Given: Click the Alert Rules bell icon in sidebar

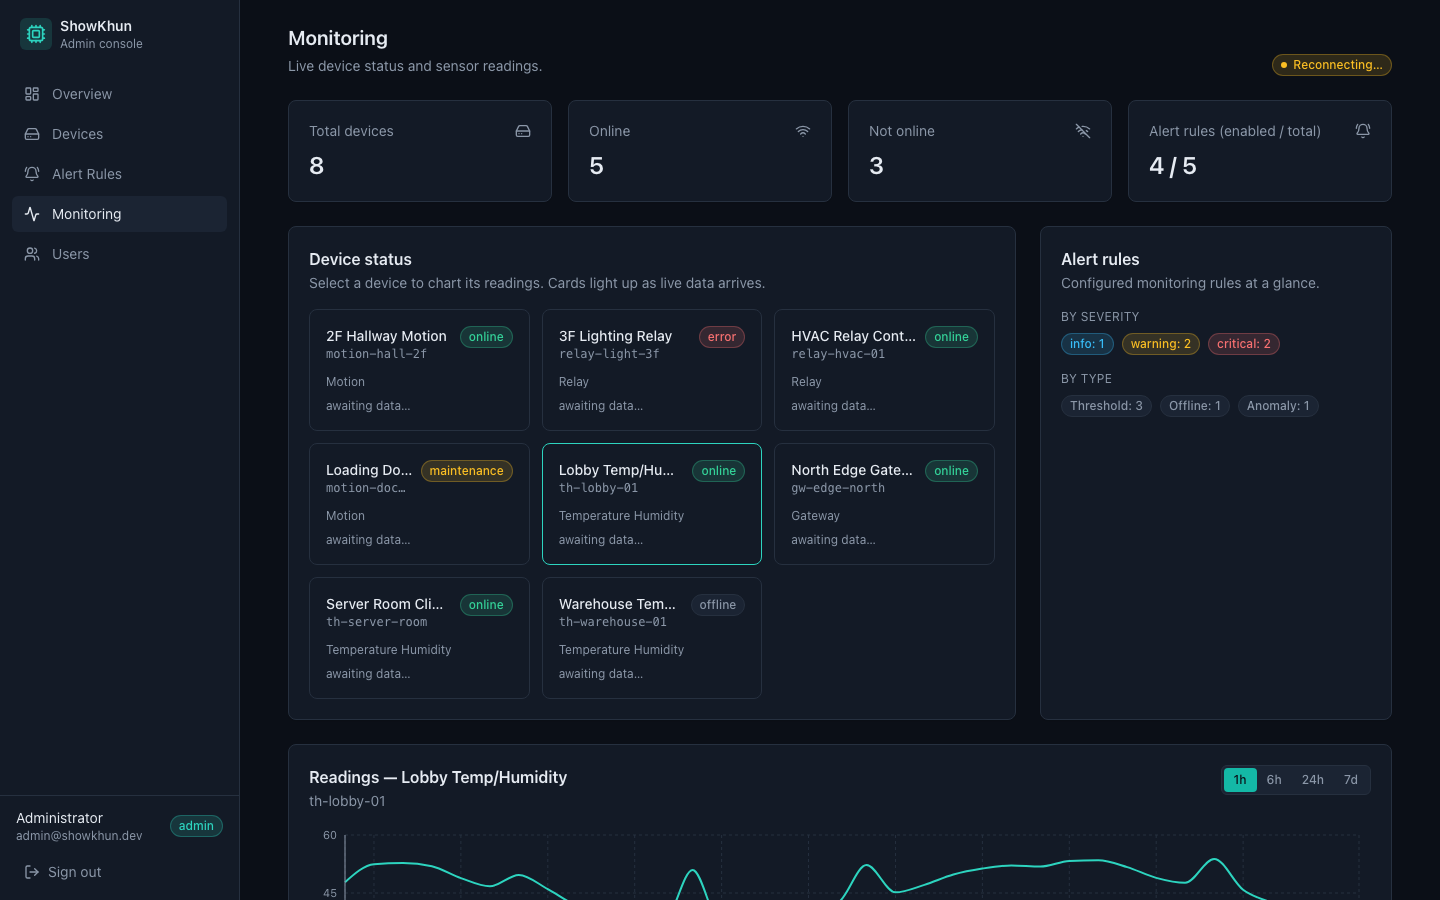Looking at the screenshot, I should 32,174.
